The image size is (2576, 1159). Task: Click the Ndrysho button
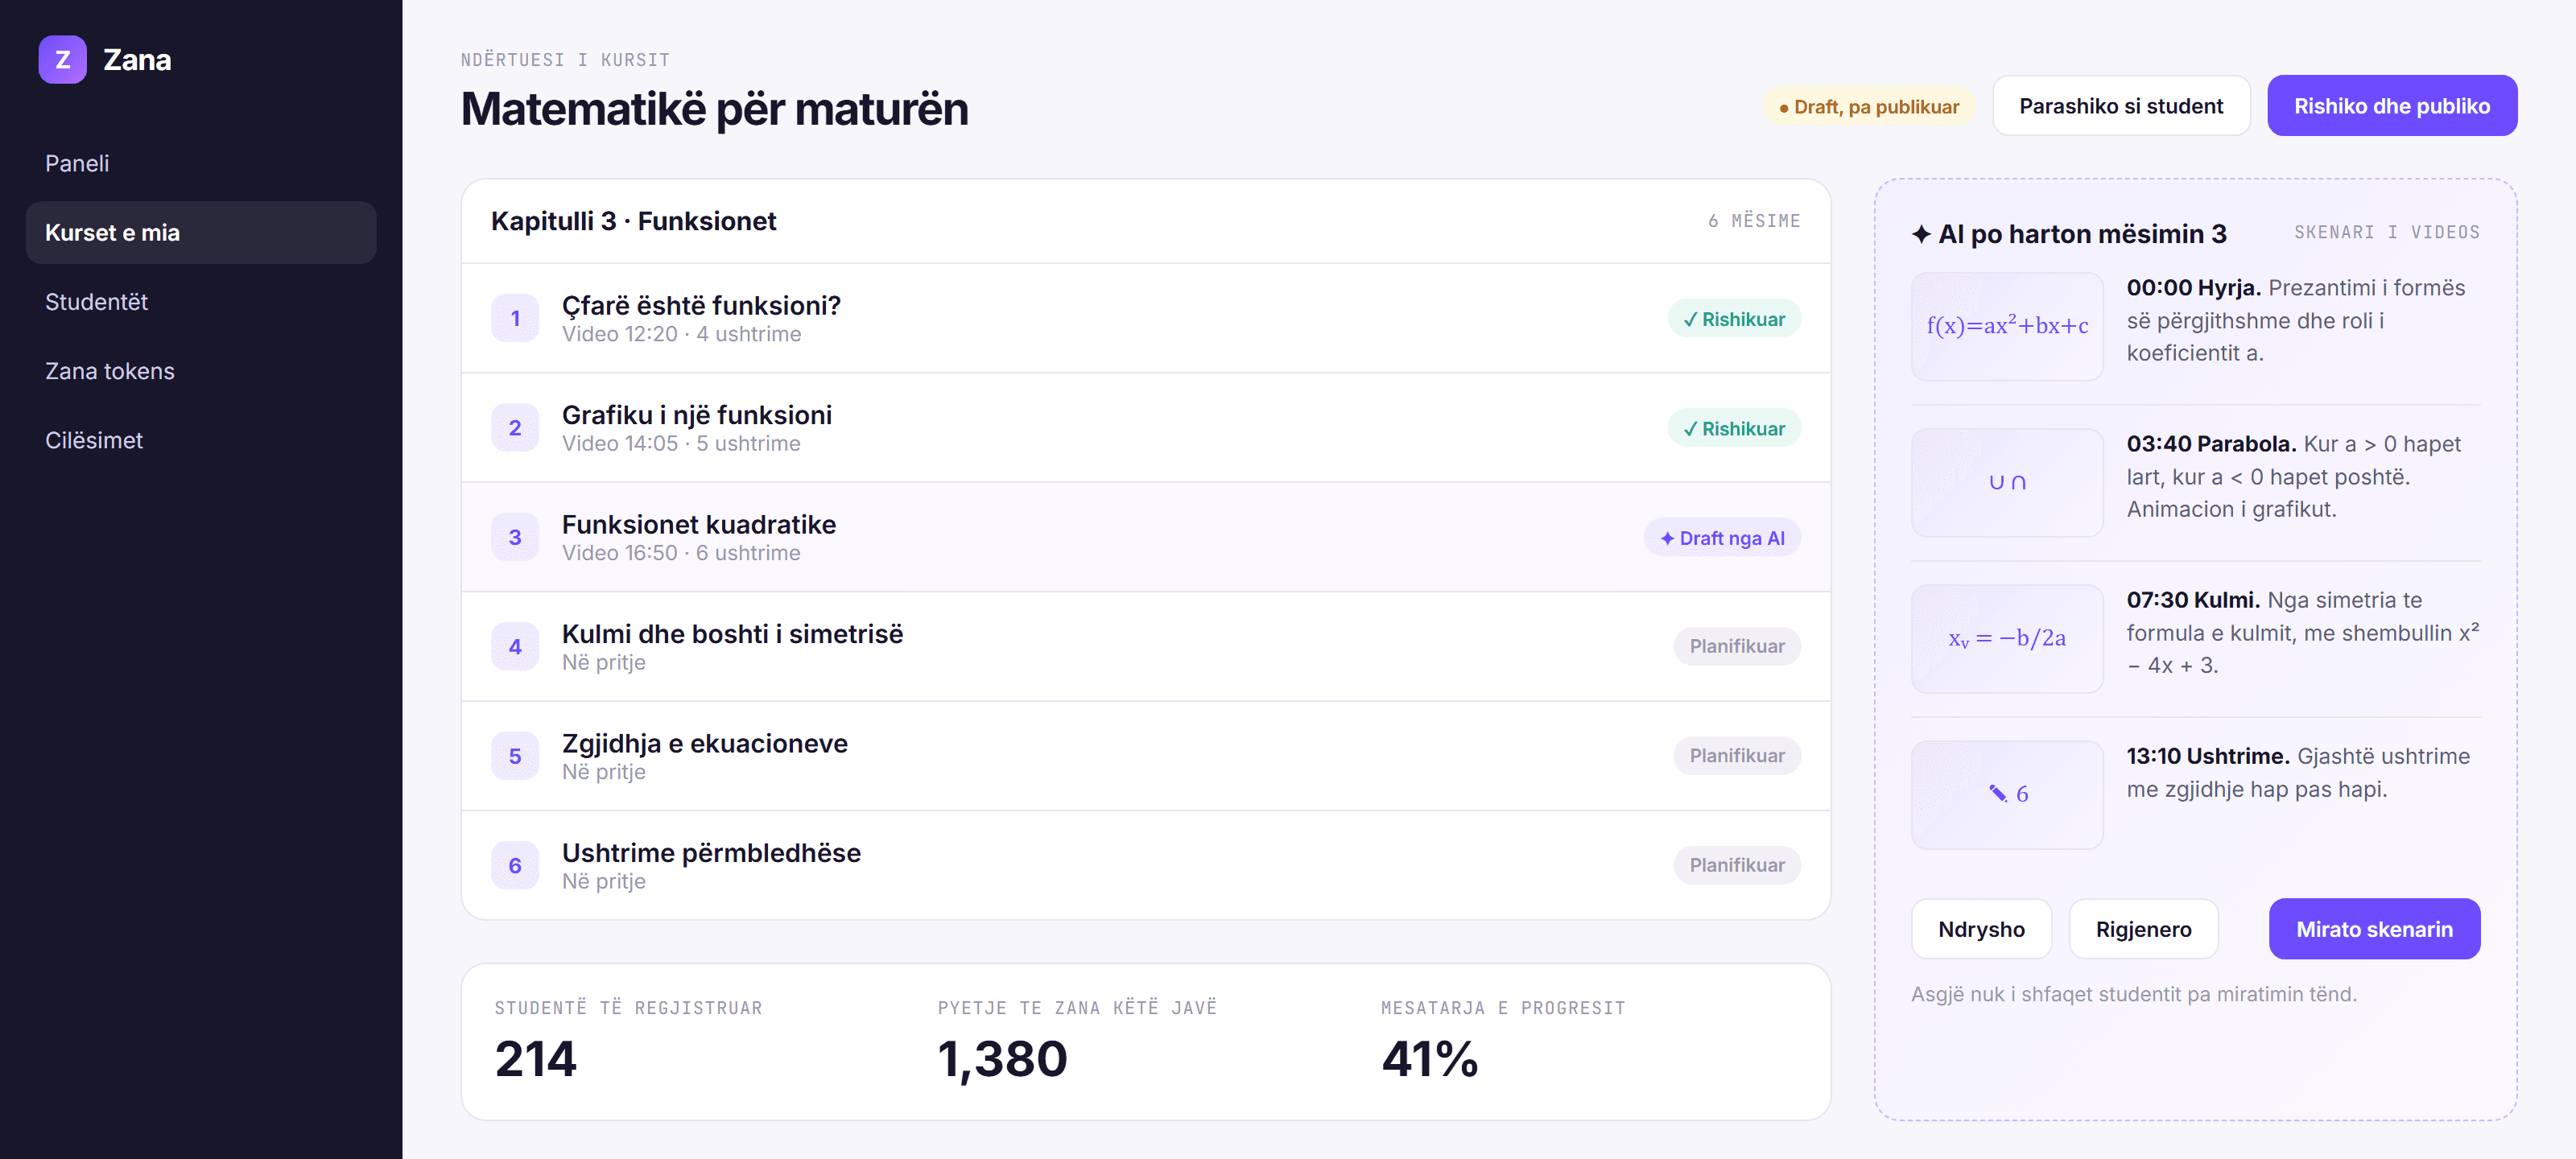pos(1981,929)
